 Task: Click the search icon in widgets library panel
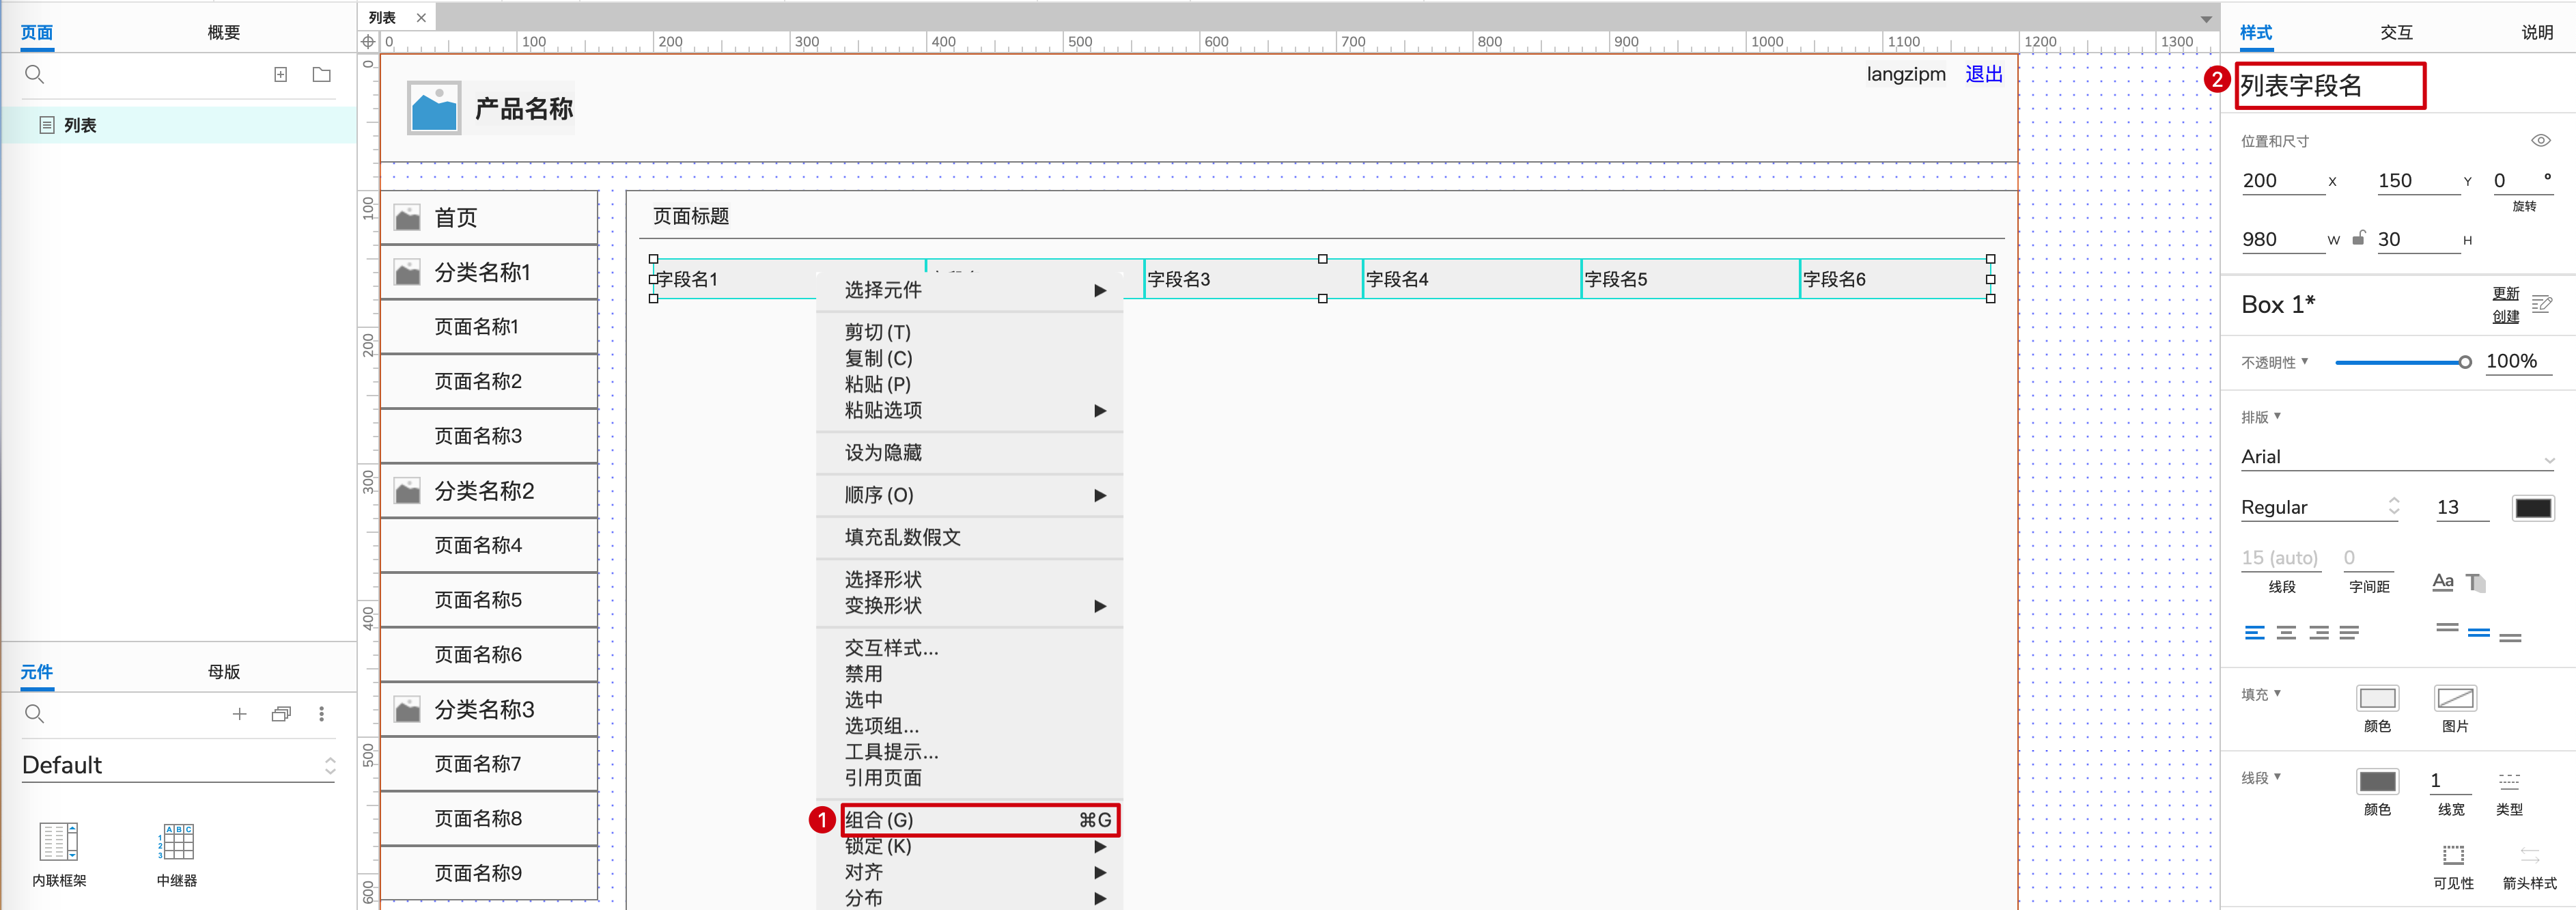pyautogui.click(x=34, y=713)
